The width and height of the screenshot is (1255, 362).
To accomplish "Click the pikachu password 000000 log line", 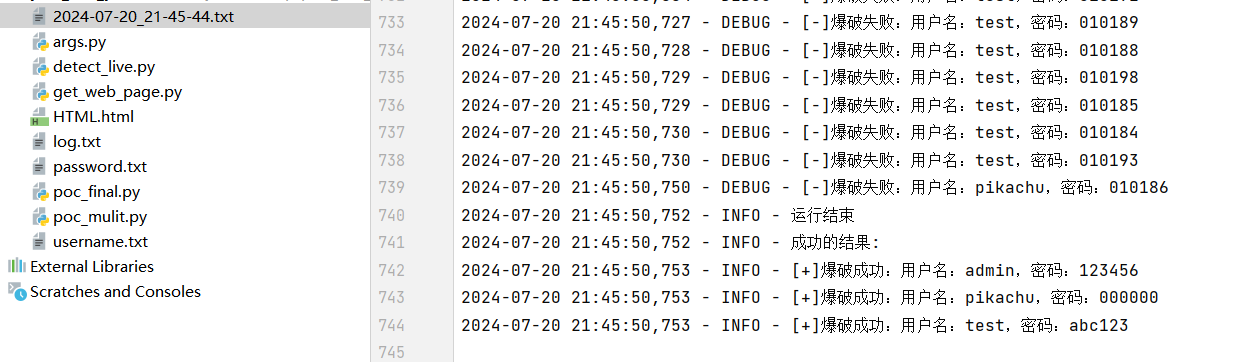I will pos(809,298).
